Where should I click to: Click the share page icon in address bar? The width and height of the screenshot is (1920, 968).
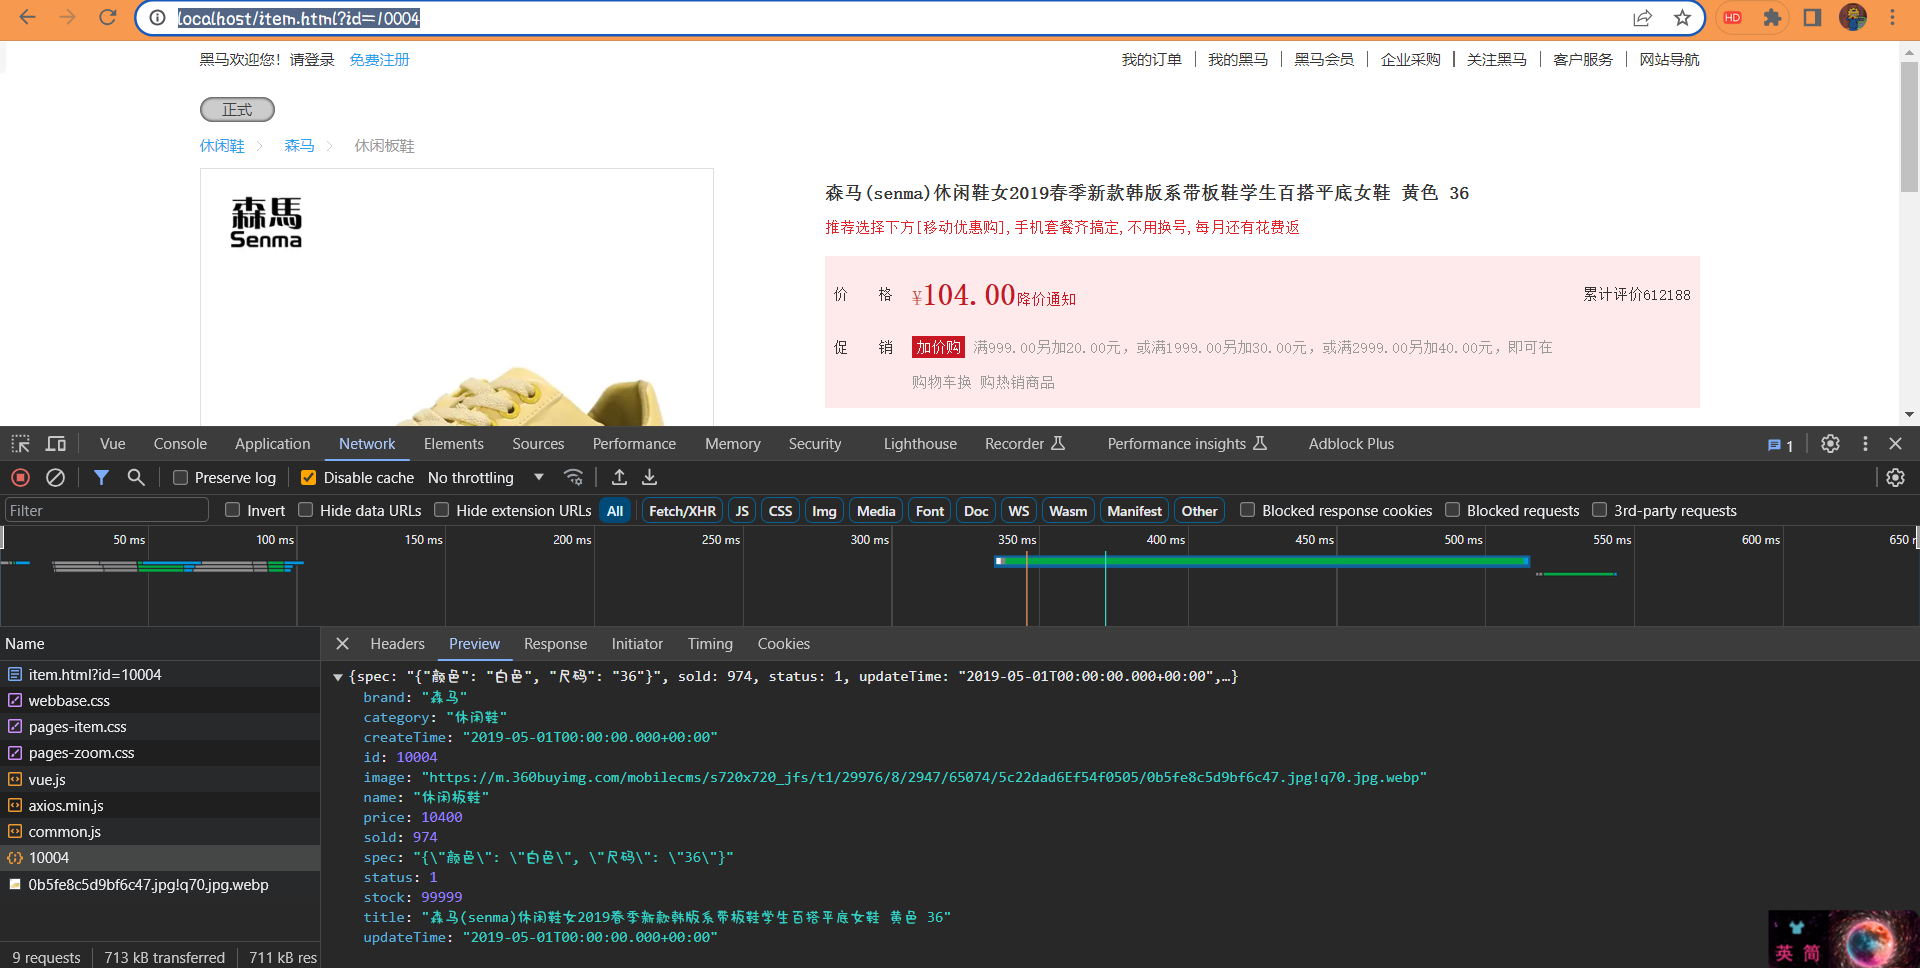pyautogui.click(x=1642, y=18)
